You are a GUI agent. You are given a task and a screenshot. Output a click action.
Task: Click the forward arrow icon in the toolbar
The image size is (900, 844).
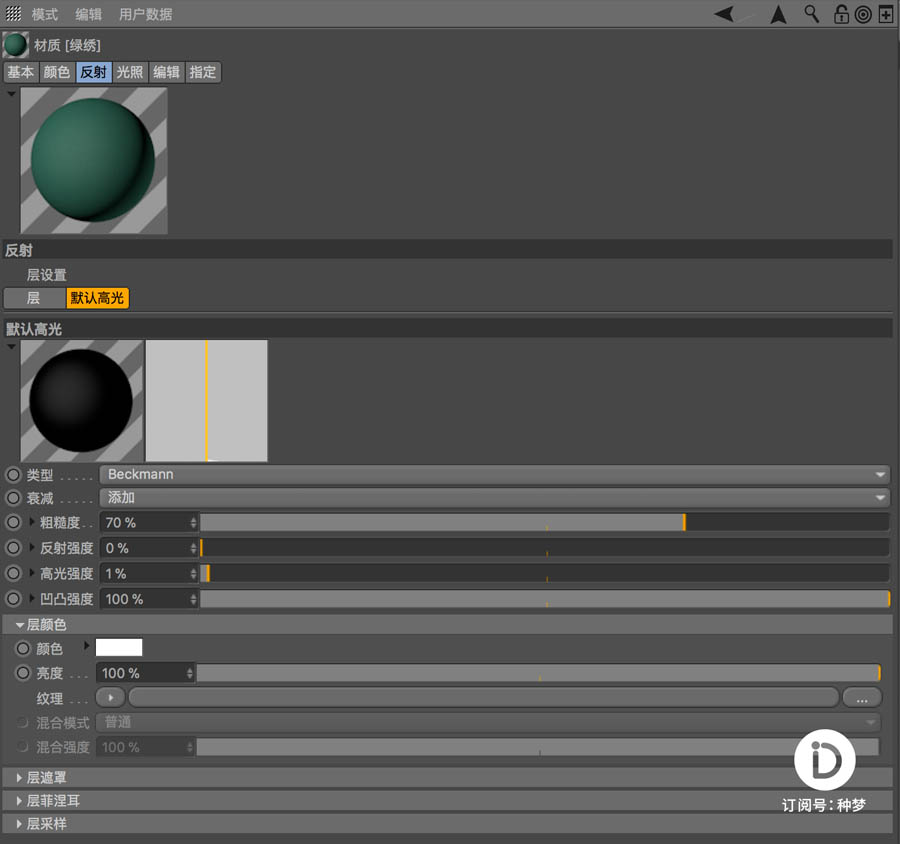pos(776,14)
